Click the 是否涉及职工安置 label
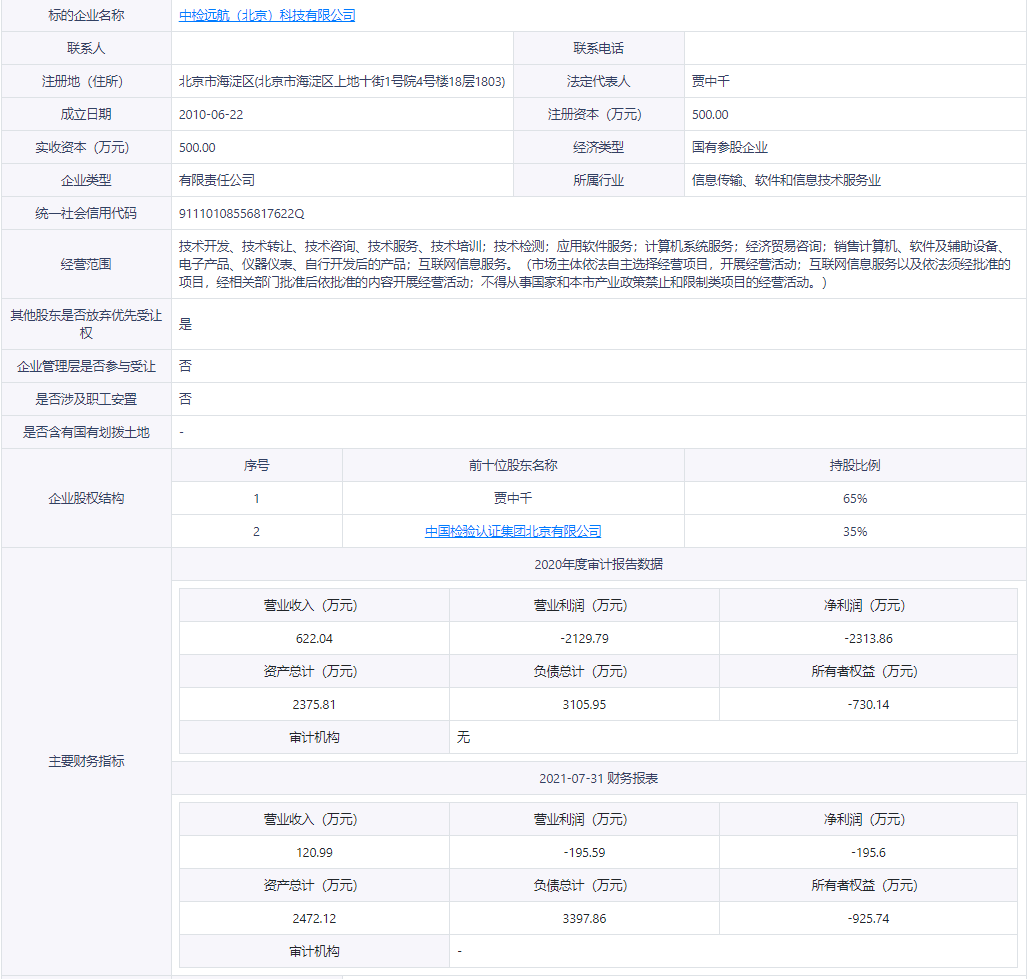1029x979 pixels. [x=86, y=399]
